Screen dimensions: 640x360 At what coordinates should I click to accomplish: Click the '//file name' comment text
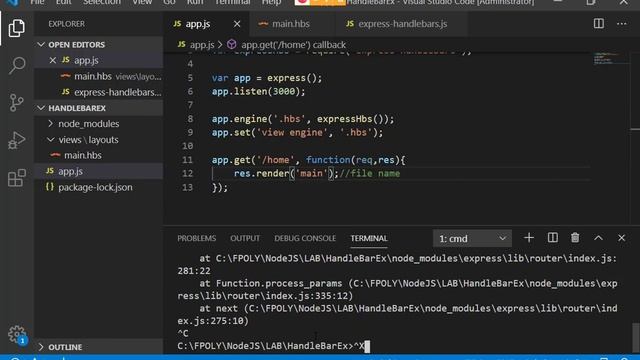[370, 173]
